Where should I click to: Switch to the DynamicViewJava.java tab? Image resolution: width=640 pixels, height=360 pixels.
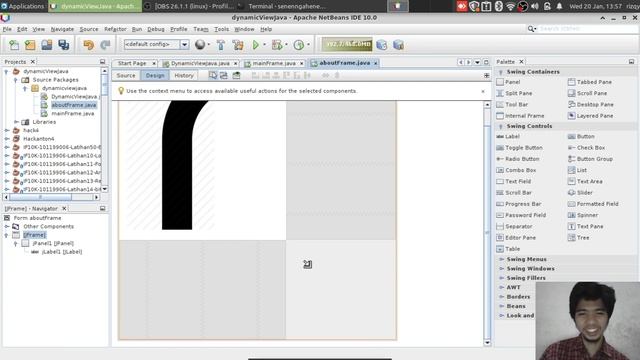(200, 63)
